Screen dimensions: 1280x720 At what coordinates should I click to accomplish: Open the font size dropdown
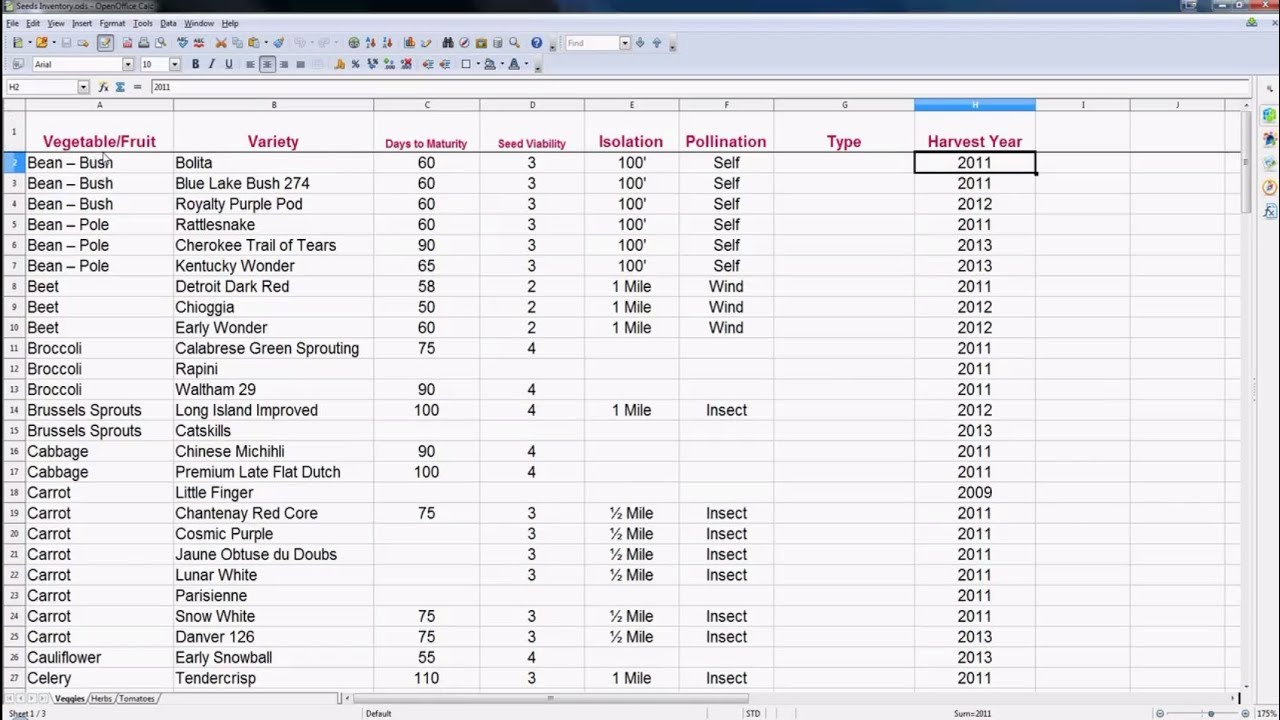(x=174, y=63)
